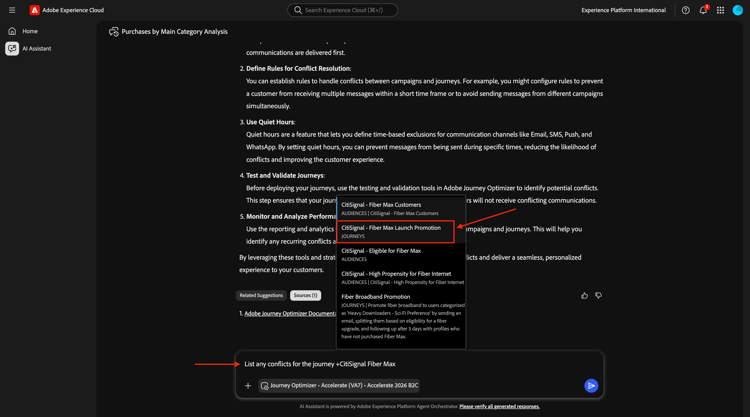Screen dimensions: 750x417
Task: Choose CitiSignal - Eligible for Fiber Max audience
Action: click(401, 254)
